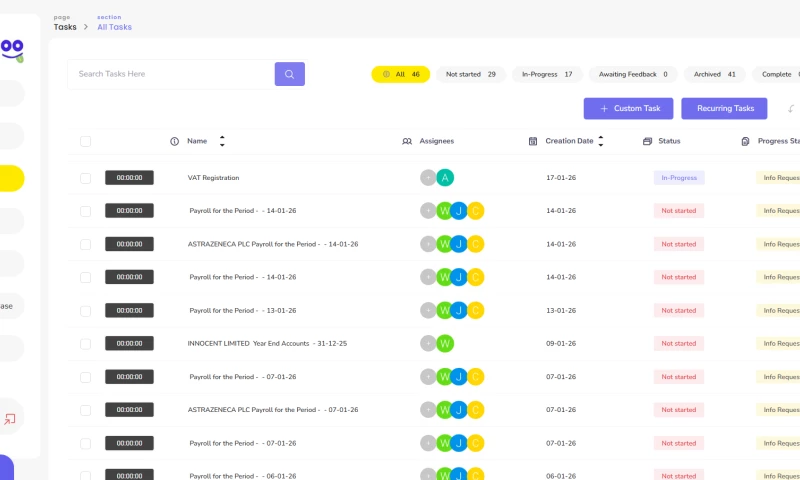Click the refresh icon beside Recurring Tasks
The width and height of the screenshot is (800, 480).
(x=791, y=109)
